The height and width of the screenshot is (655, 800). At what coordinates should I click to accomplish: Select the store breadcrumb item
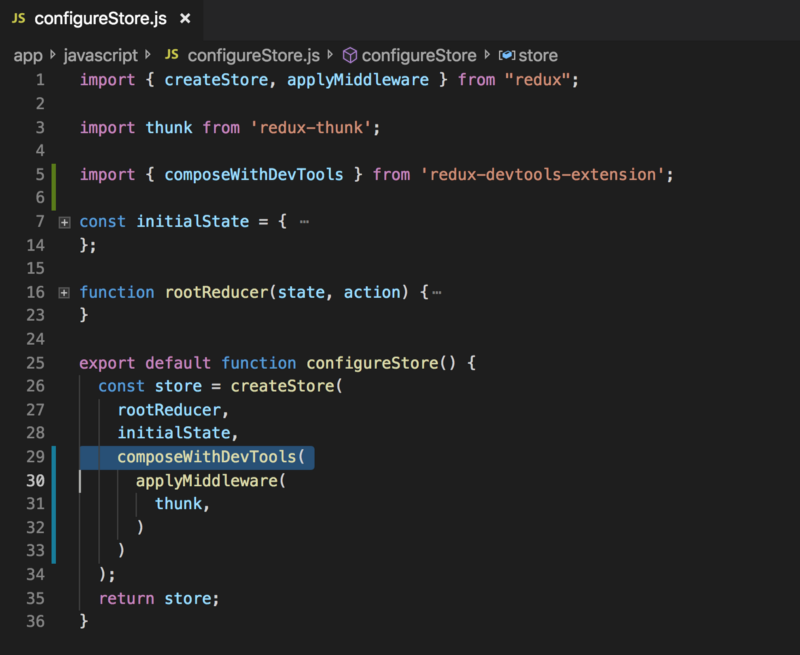(538, 55)
